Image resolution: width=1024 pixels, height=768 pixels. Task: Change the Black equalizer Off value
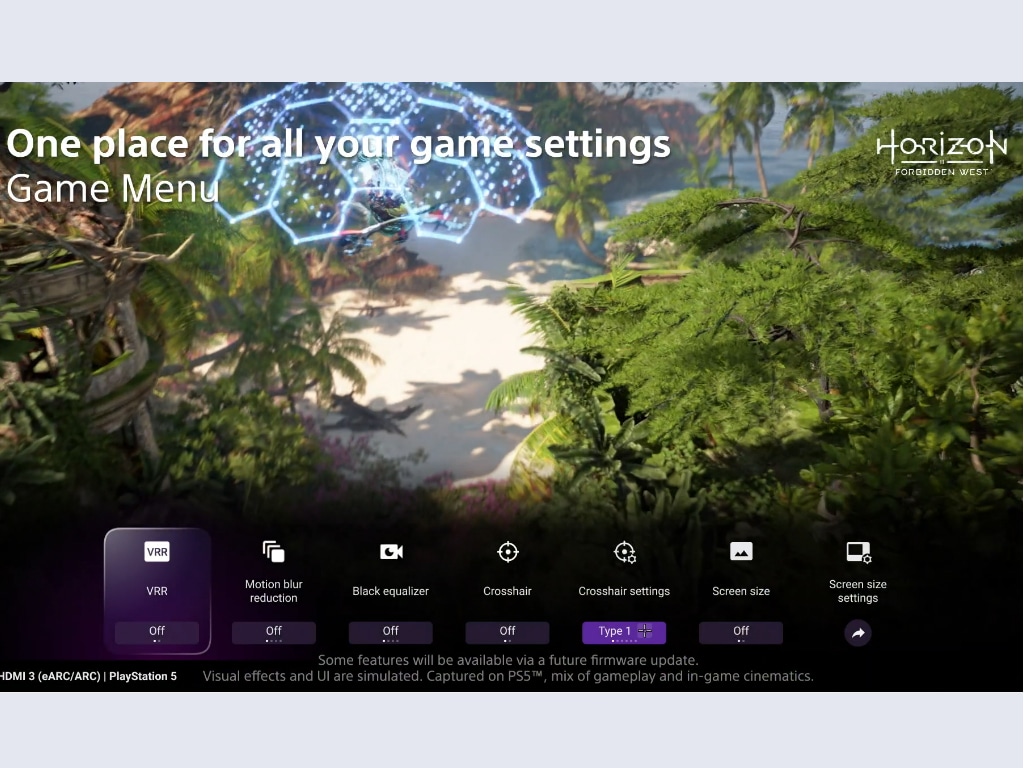(391, 632)
